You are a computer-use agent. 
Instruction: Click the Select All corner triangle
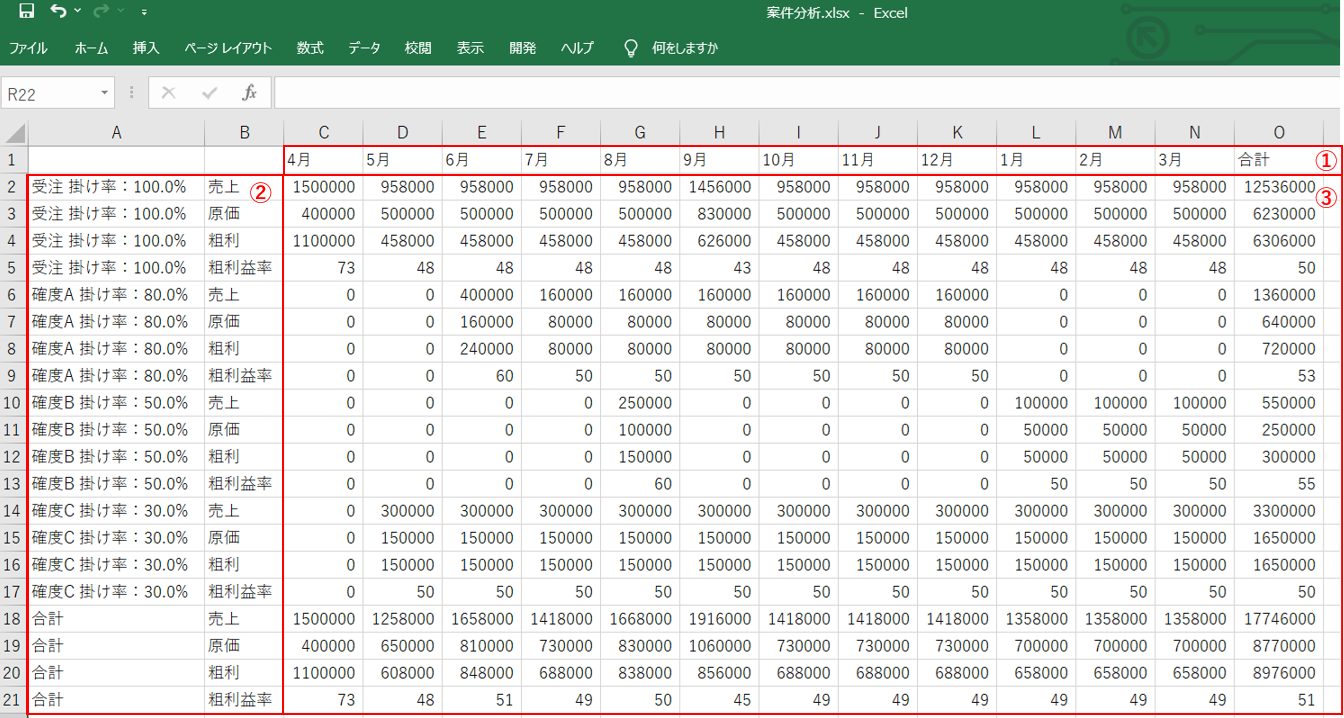(14, 133)
